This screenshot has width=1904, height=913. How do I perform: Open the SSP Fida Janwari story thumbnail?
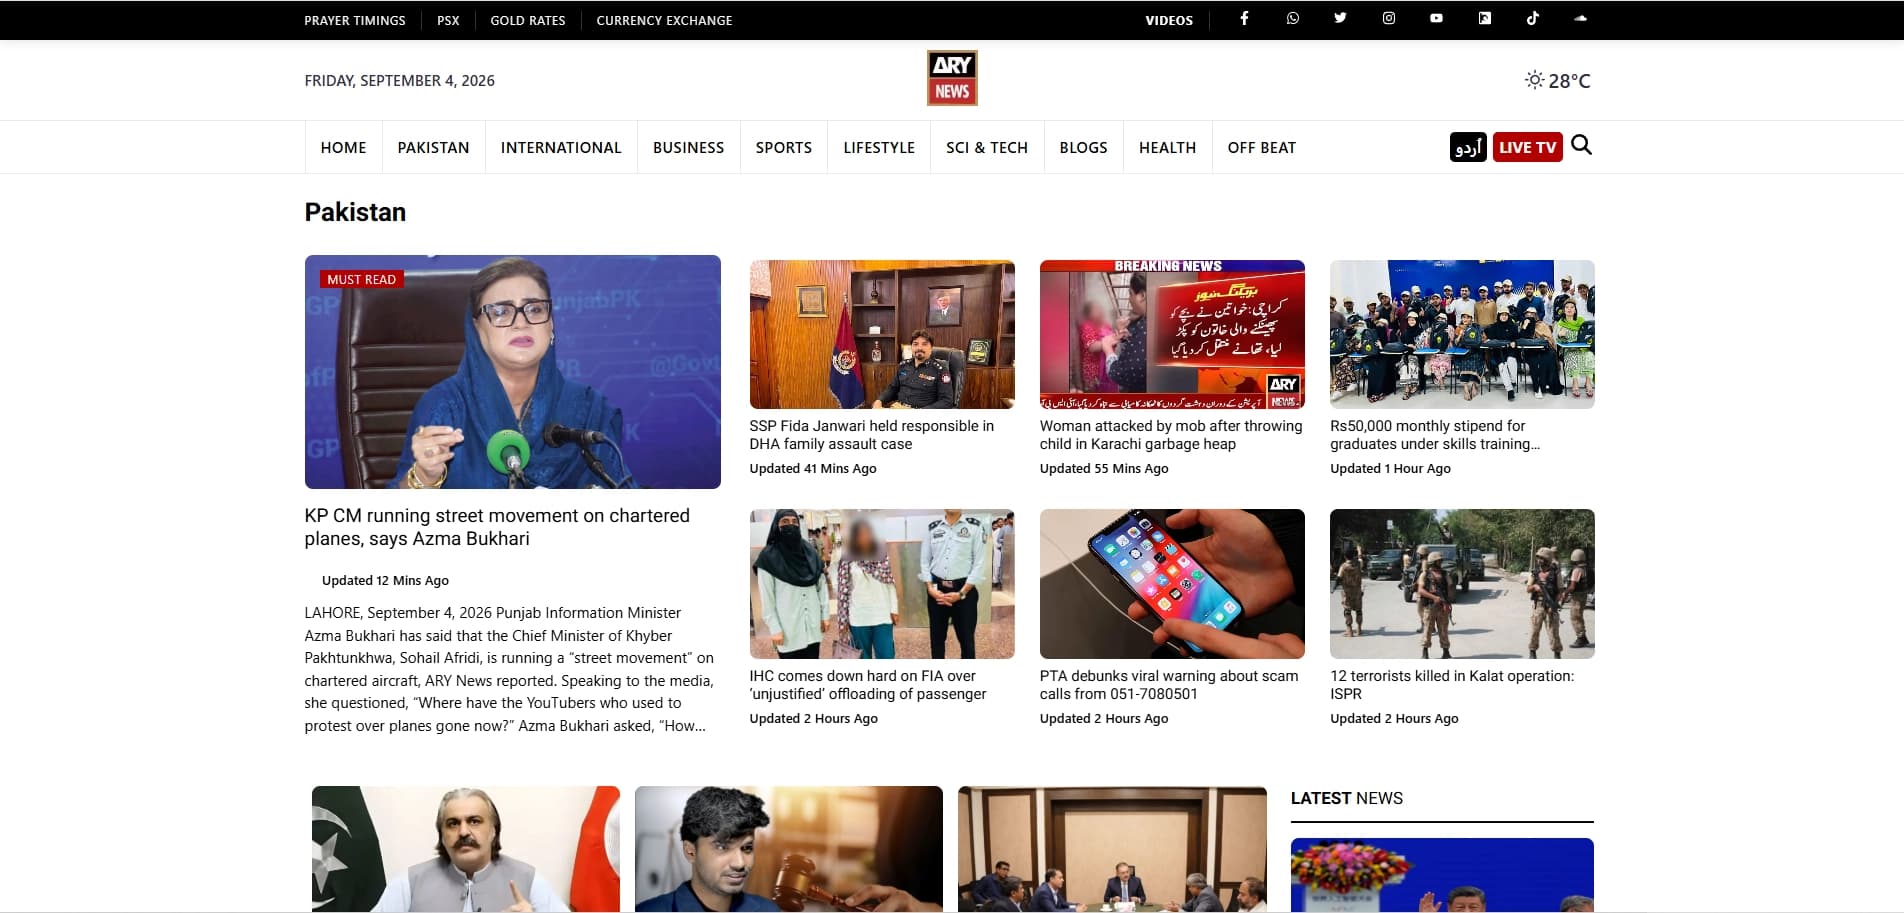click(882, 334)
